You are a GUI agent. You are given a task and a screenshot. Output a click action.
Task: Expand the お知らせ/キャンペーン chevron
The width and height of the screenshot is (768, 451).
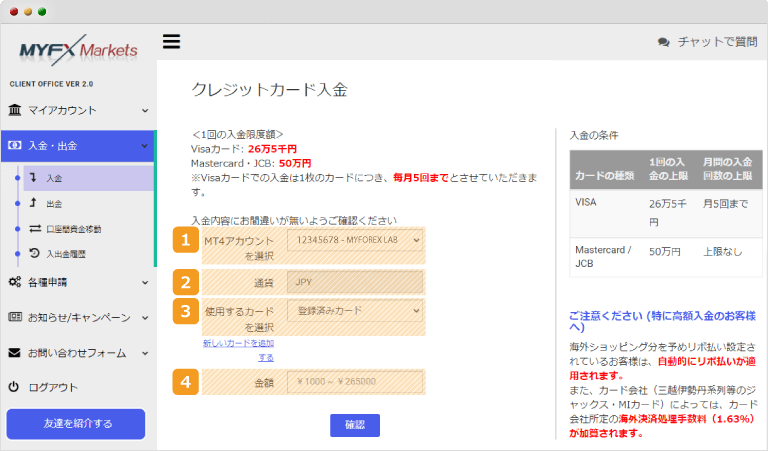point(145,318)
